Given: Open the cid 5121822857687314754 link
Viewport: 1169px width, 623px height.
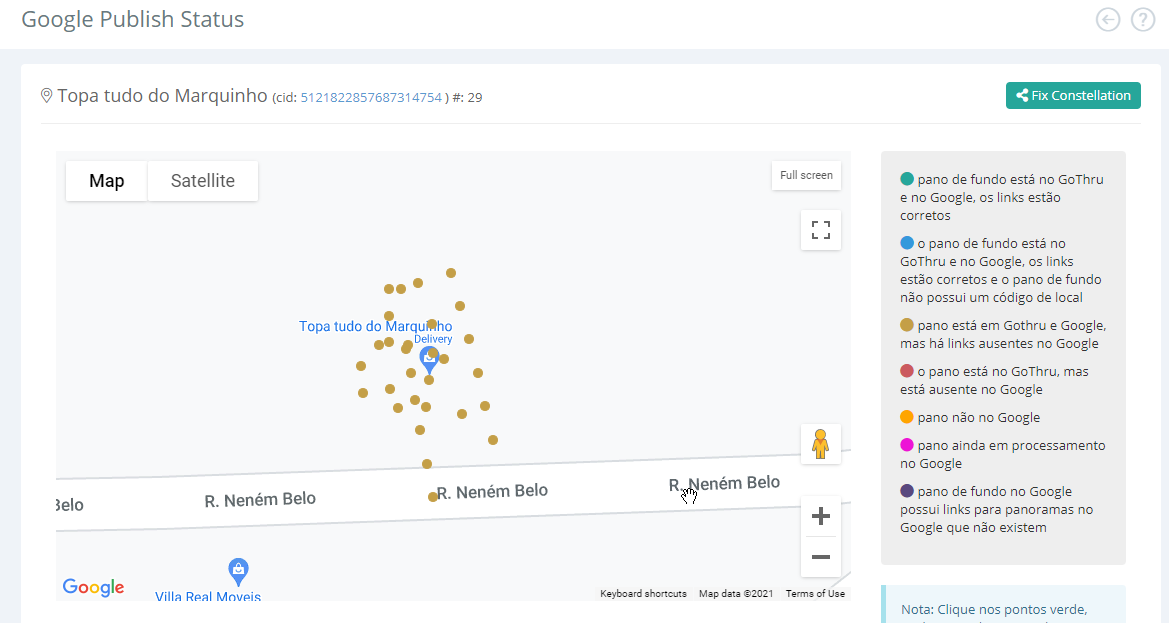Looking at the screenshot, I should [x=371, y=98].
